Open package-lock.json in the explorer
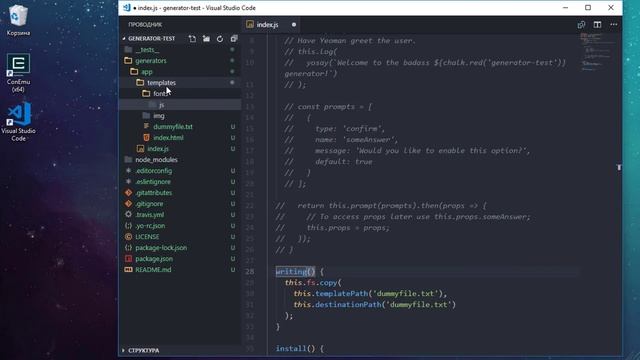 click(161, 248)
